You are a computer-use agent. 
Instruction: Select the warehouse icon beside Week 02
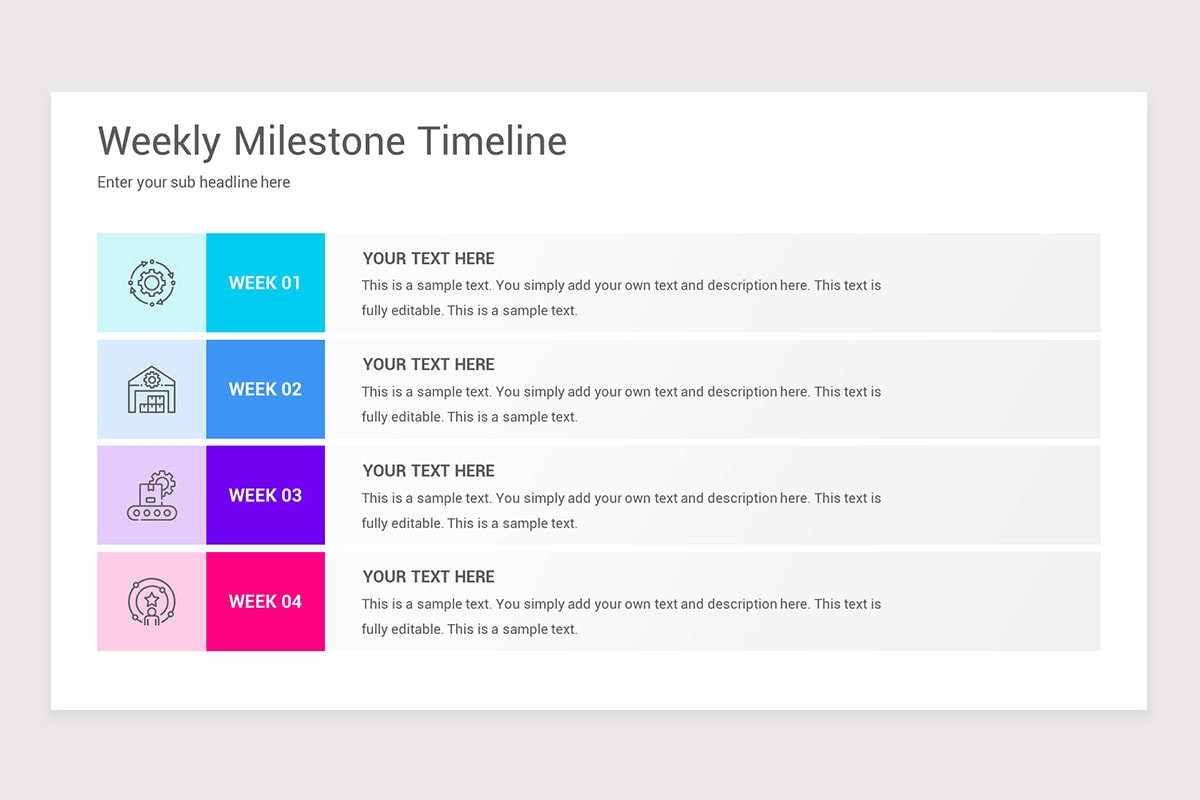pos(152,389)
